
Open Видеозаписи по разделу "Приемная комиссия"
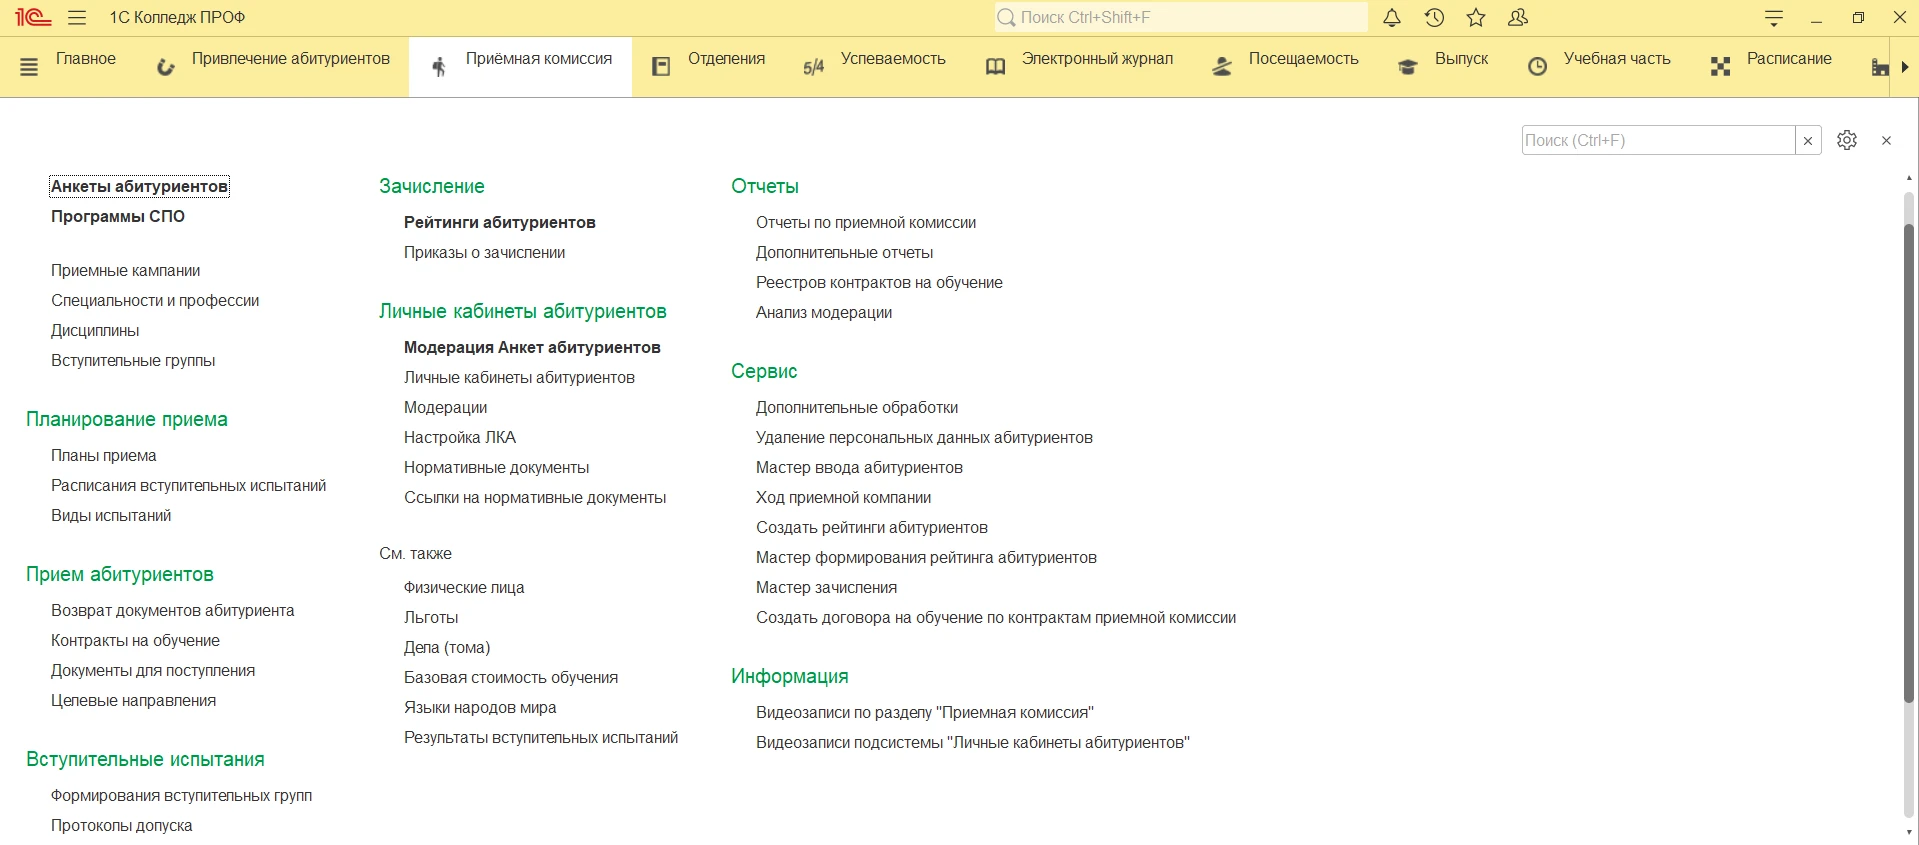point(925,712)
